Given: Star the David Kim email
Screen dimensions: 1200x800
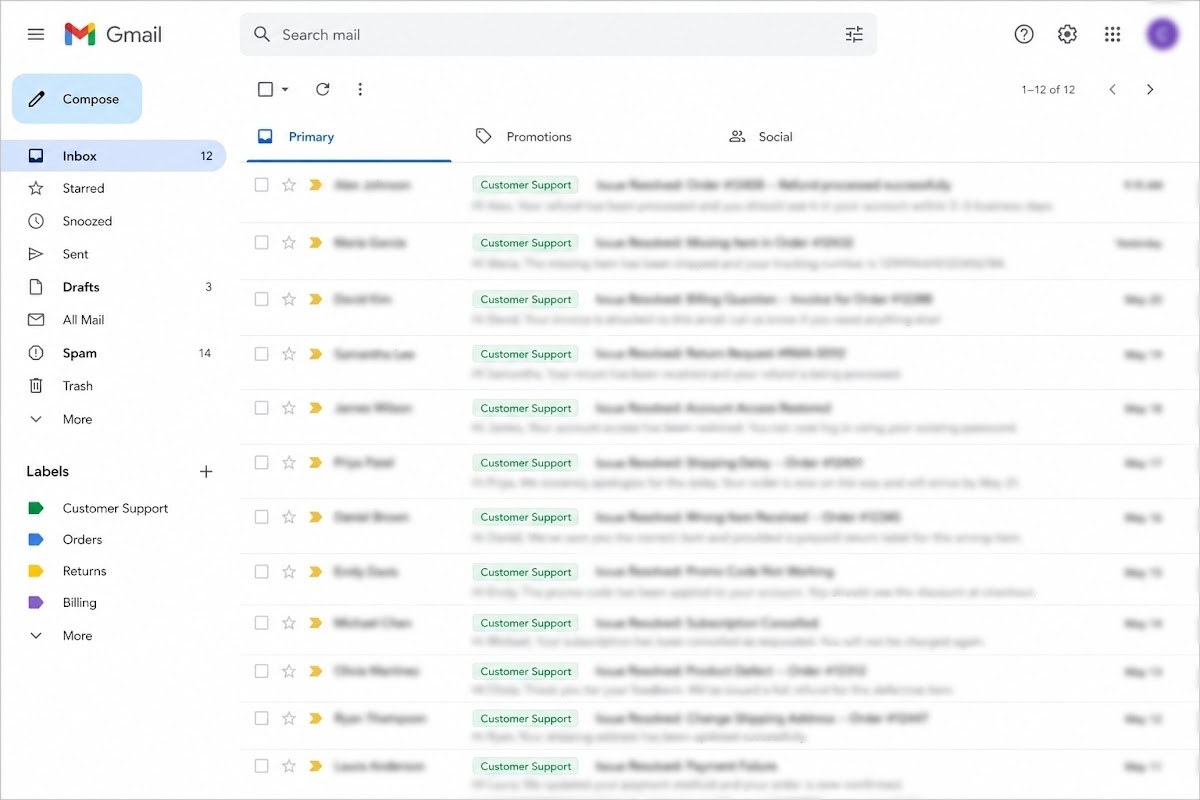Looking at the screenshot, I should [289, 299].
